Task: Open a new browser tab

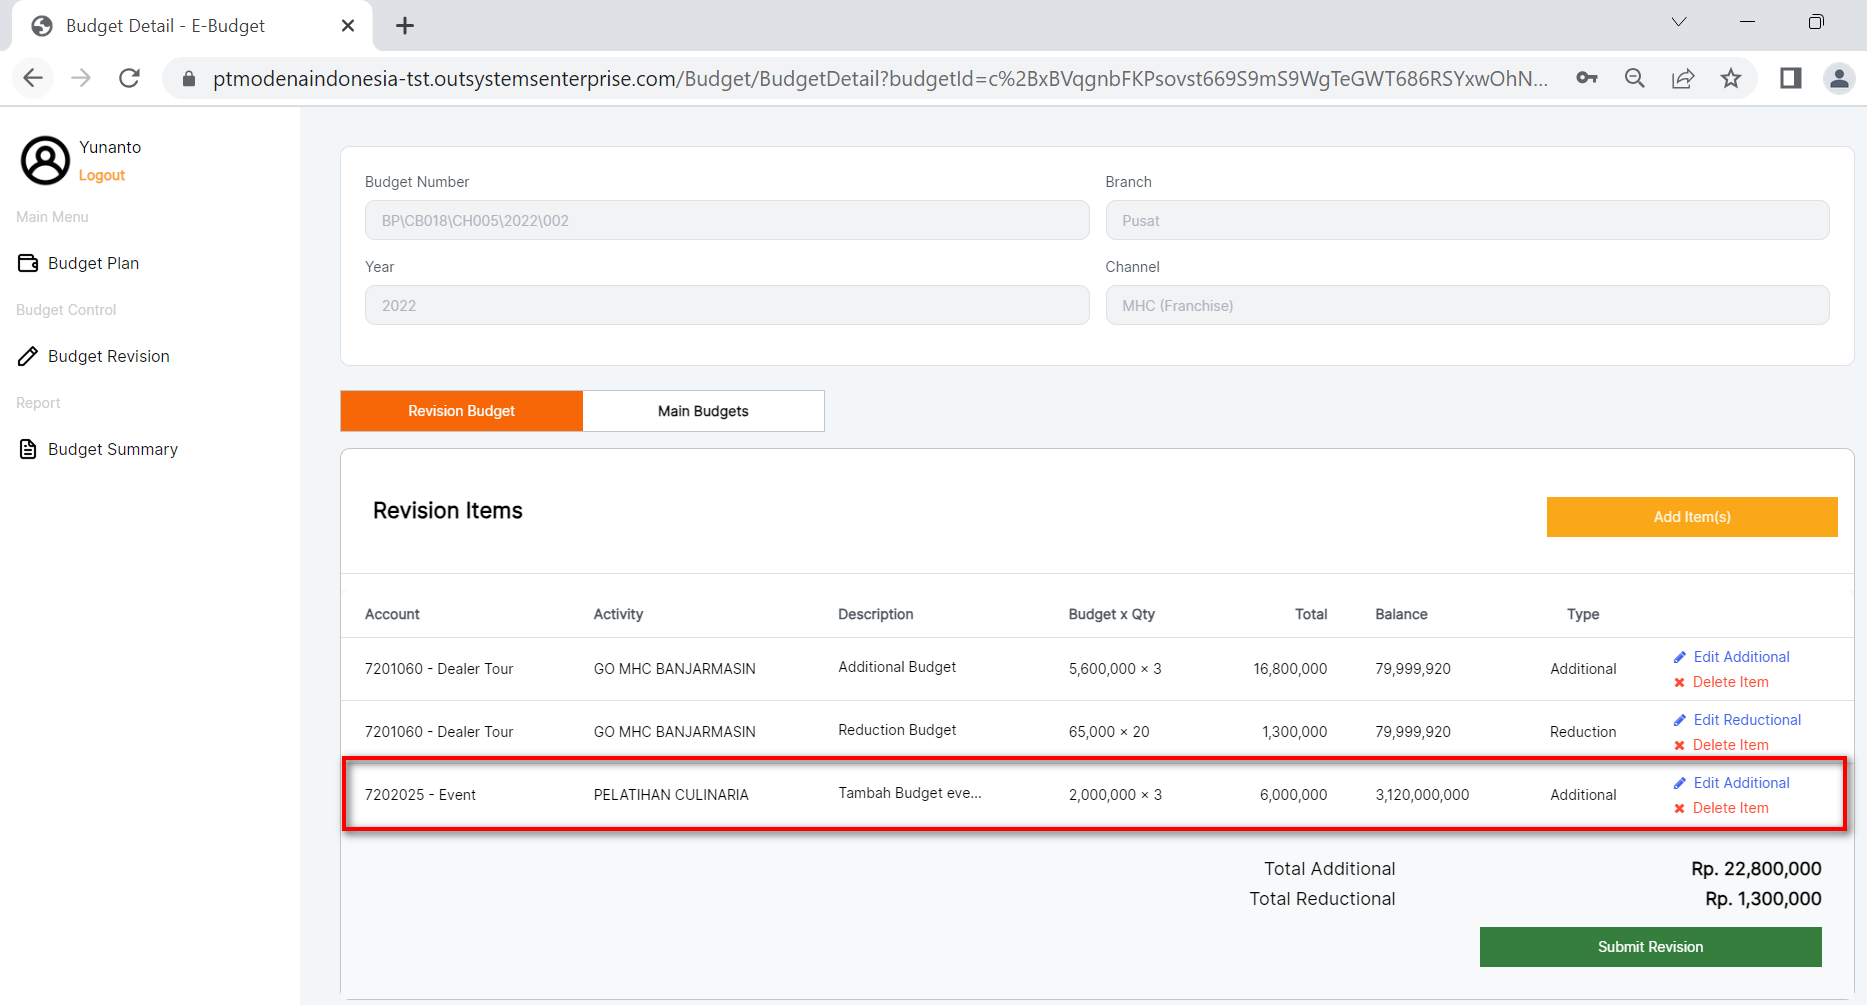Action: tap(405, 26)
